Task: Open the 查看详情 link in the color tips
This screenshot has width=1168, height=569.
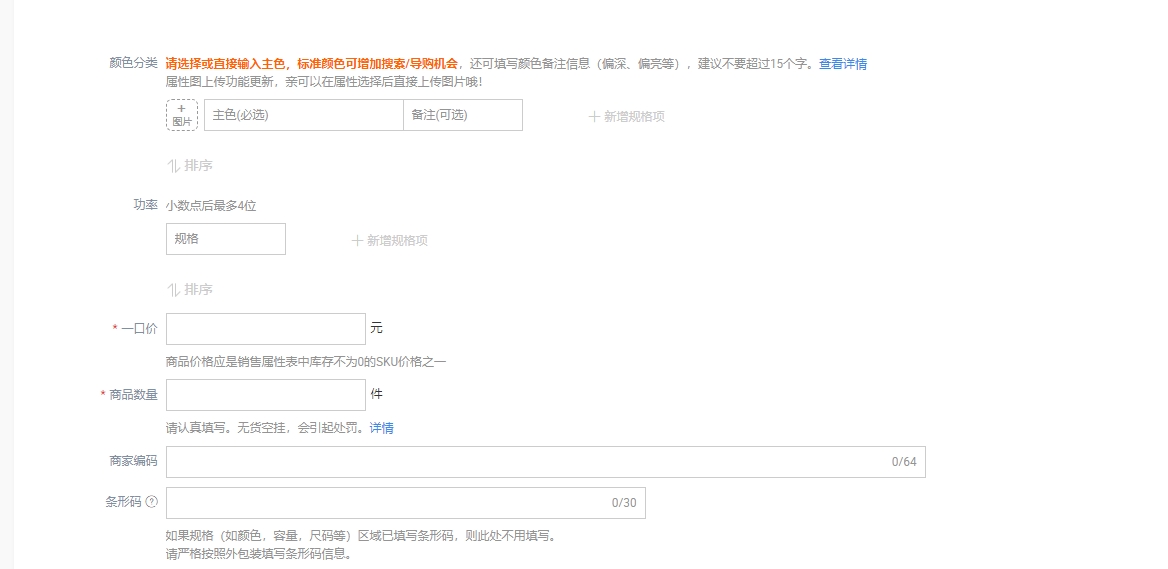Action: pos(842,64)
